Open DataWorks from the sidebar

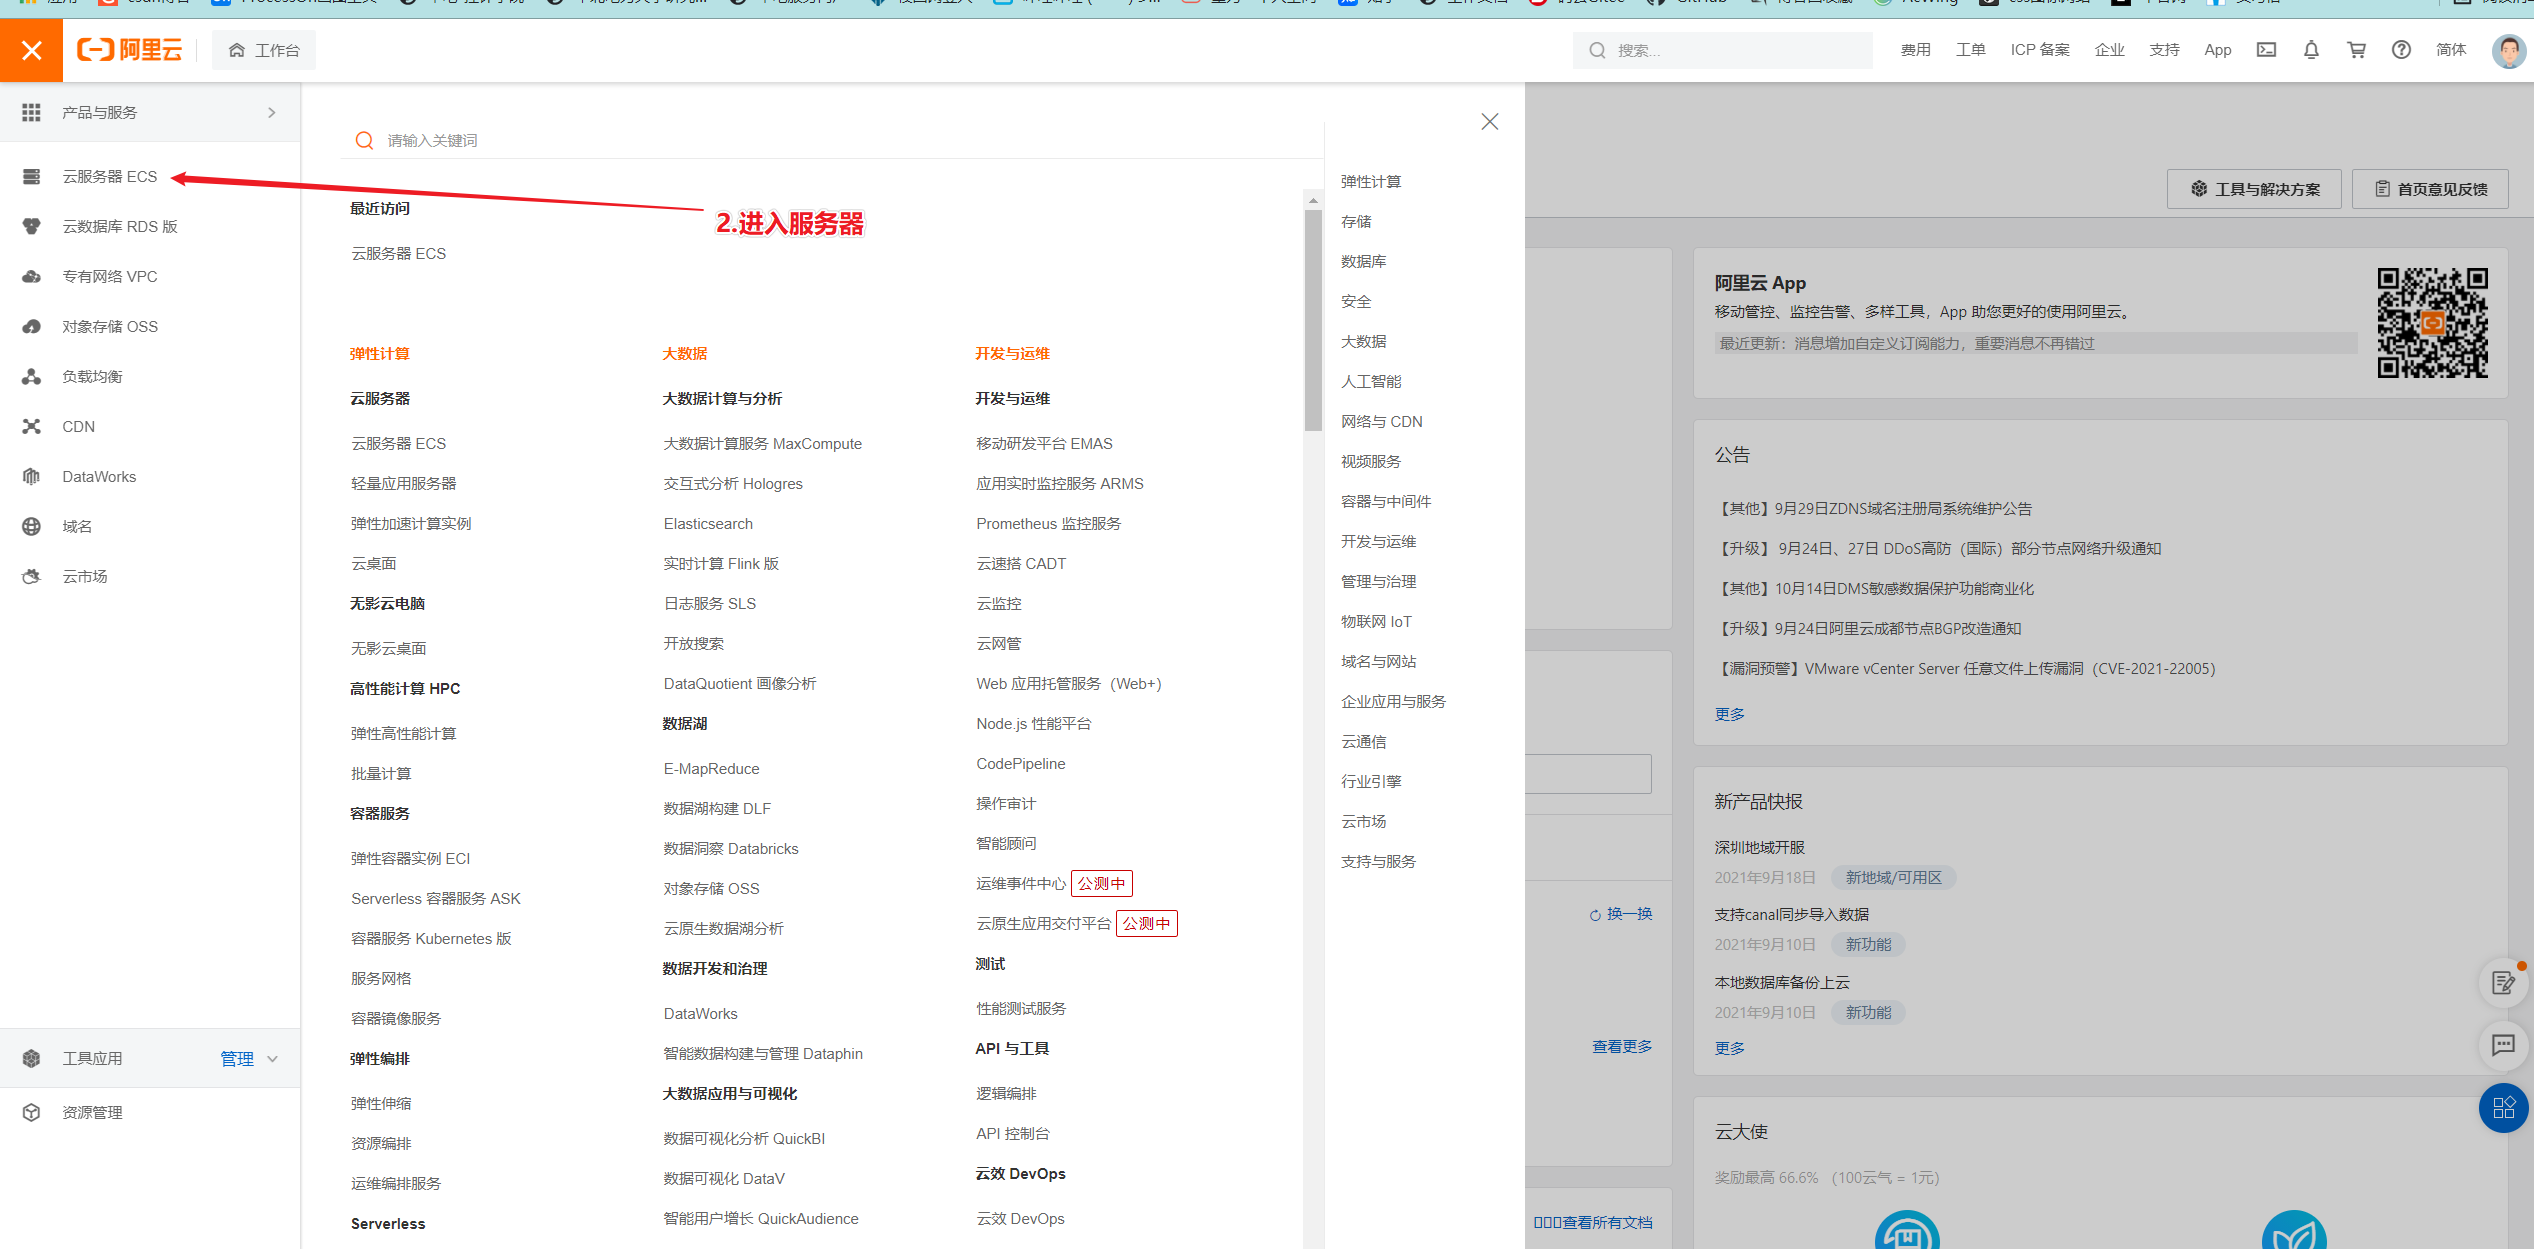98,476
